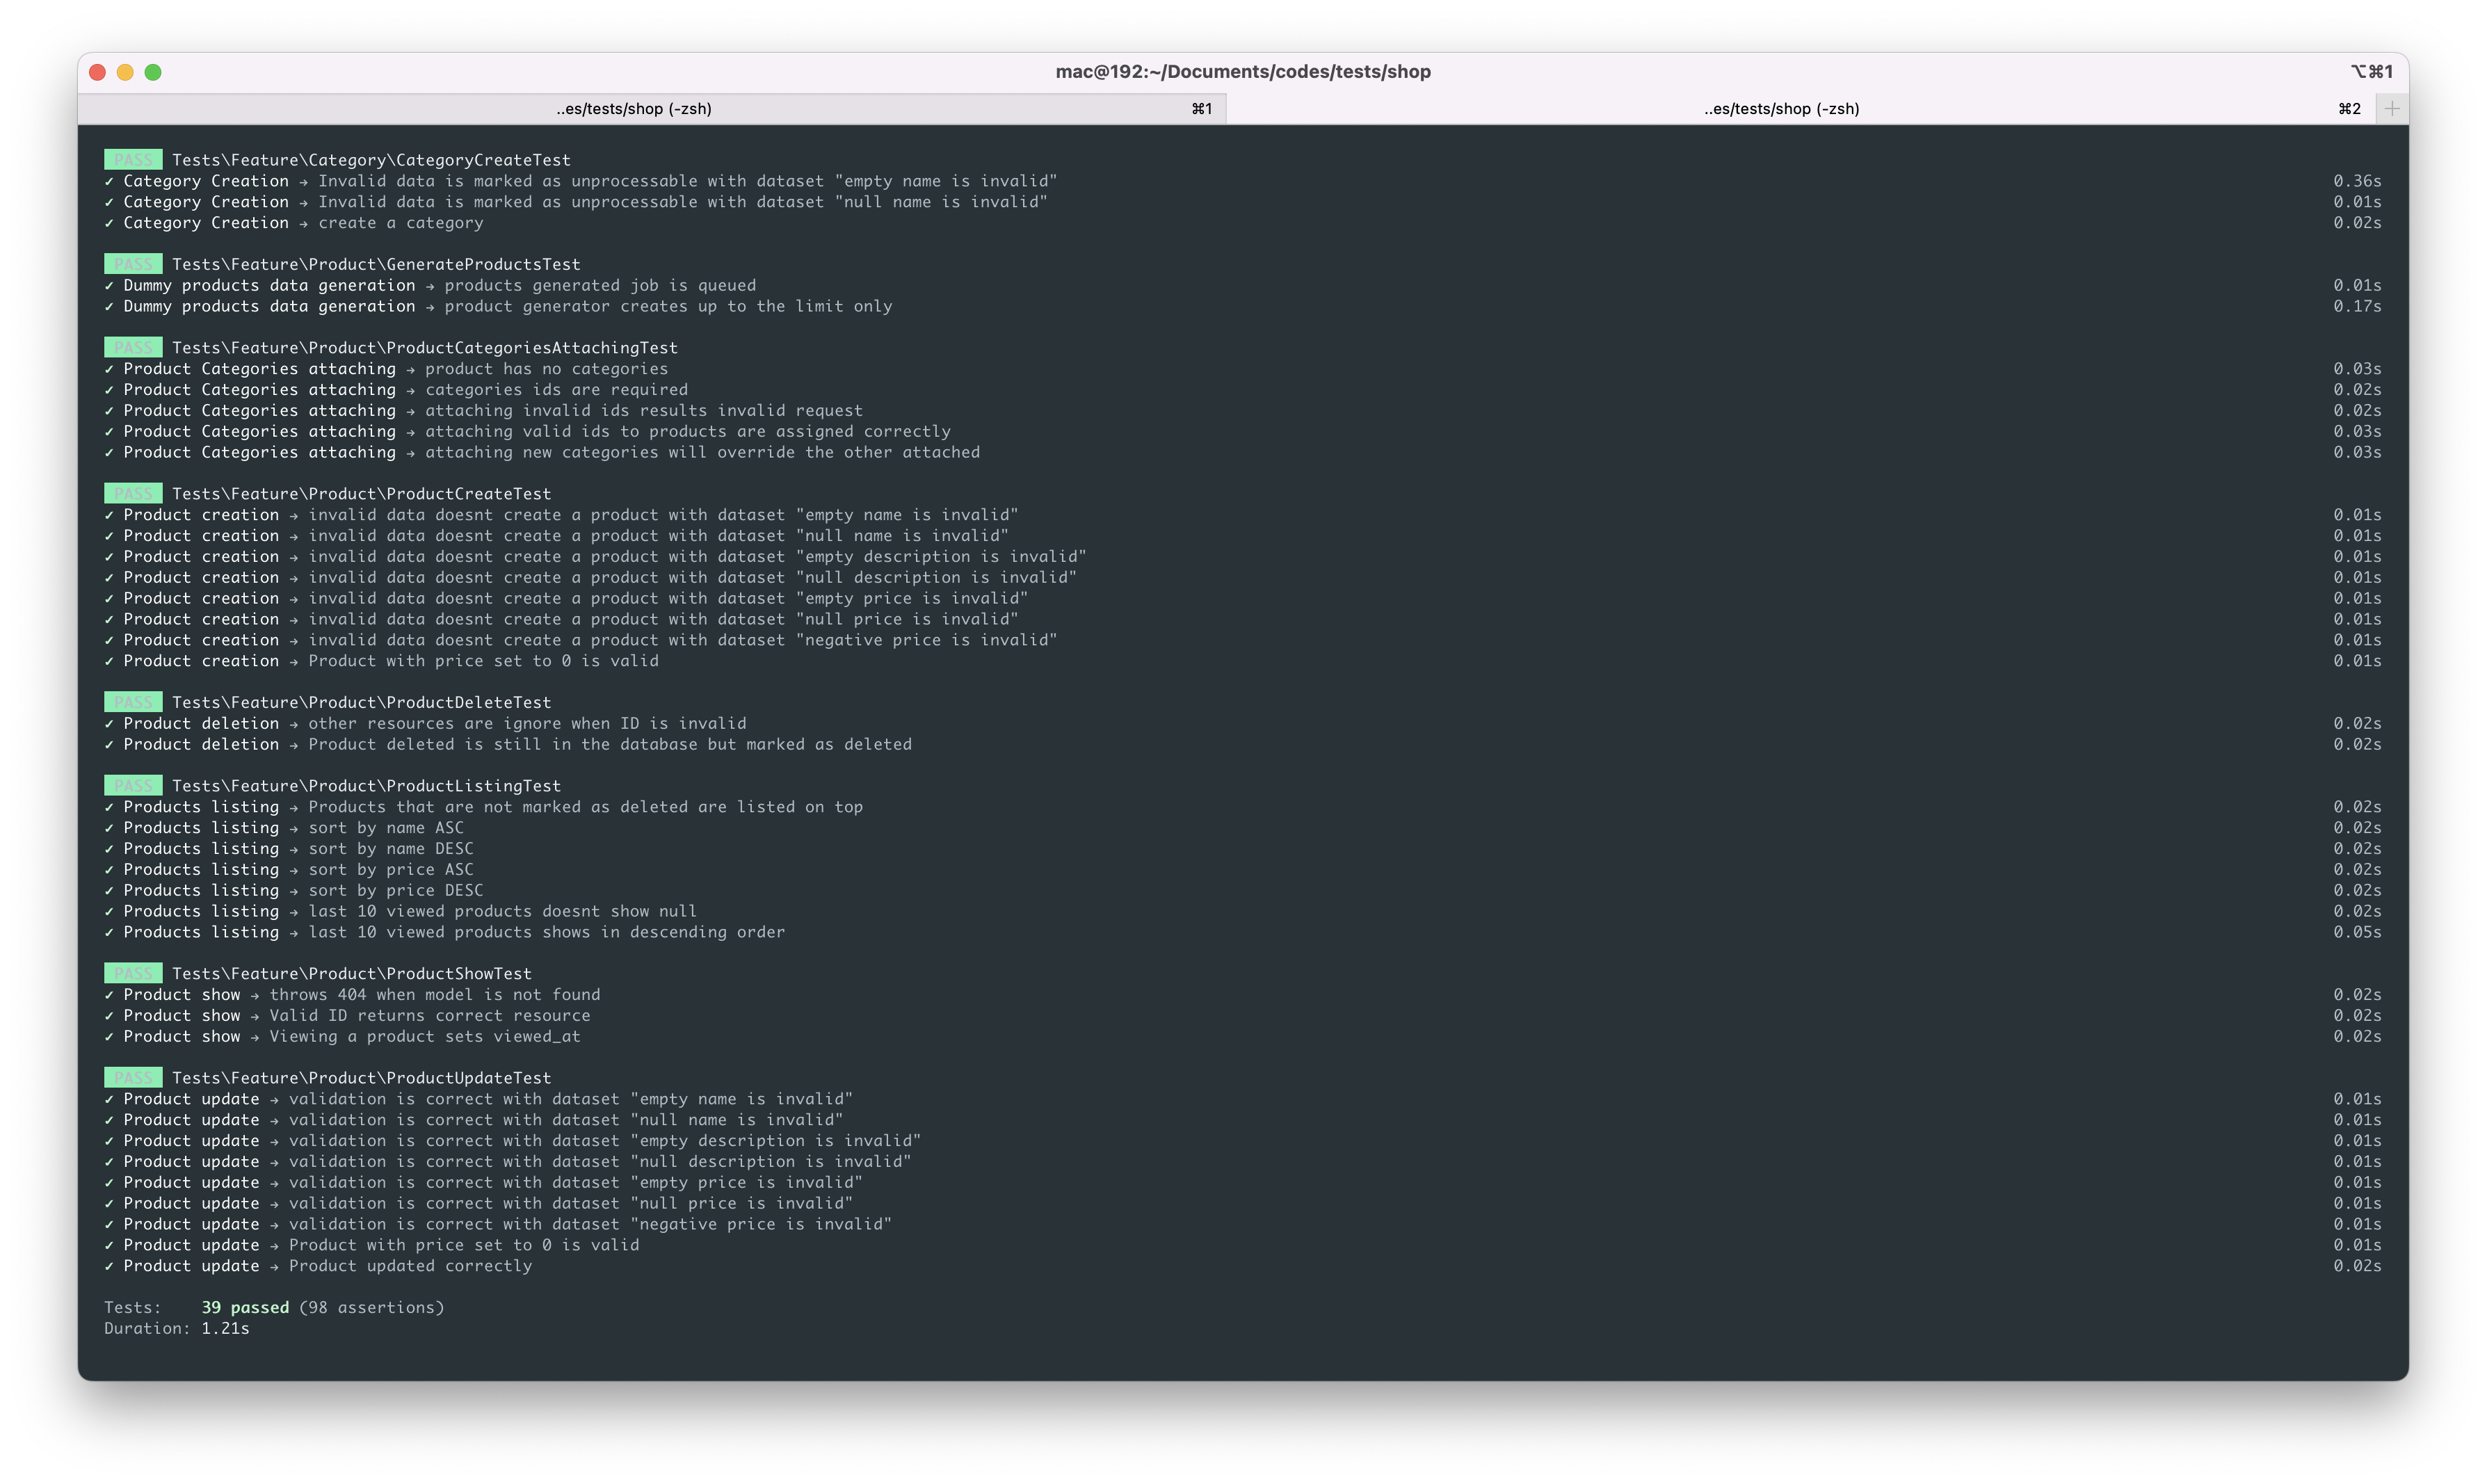Click 'Product updated correctly' test line

click(410, 1266)
